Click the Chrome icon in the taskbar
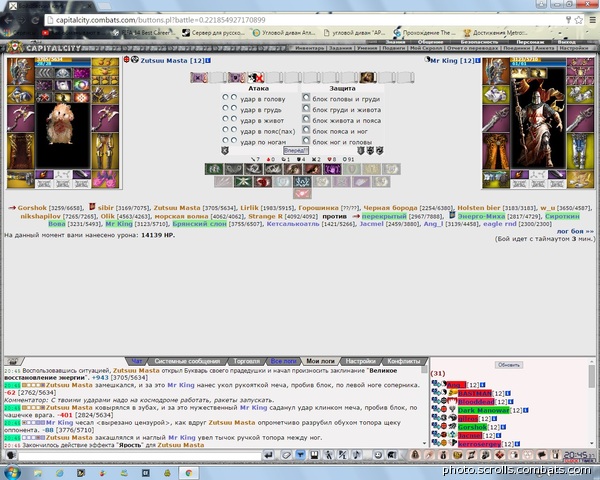Viewport: 600px width, 480px height. coord(189,473)
